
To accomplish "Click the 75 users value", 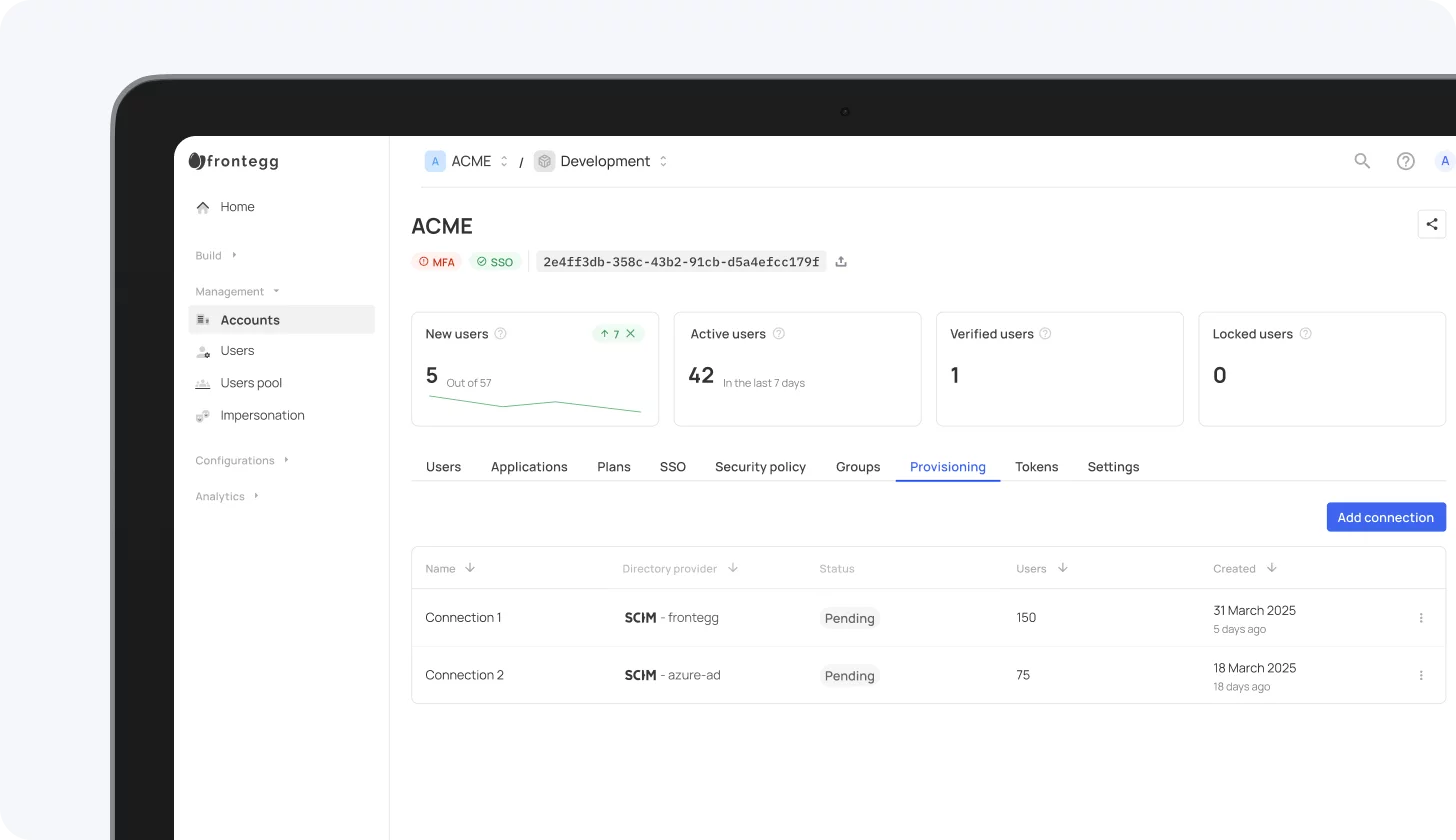I will [1023, 675].
